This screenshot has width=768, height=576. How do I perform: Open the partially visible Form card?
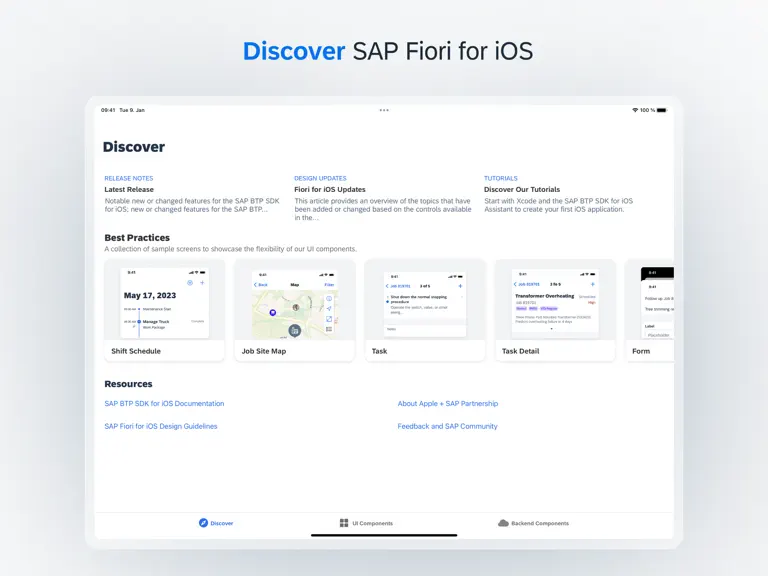pos(650,311)
